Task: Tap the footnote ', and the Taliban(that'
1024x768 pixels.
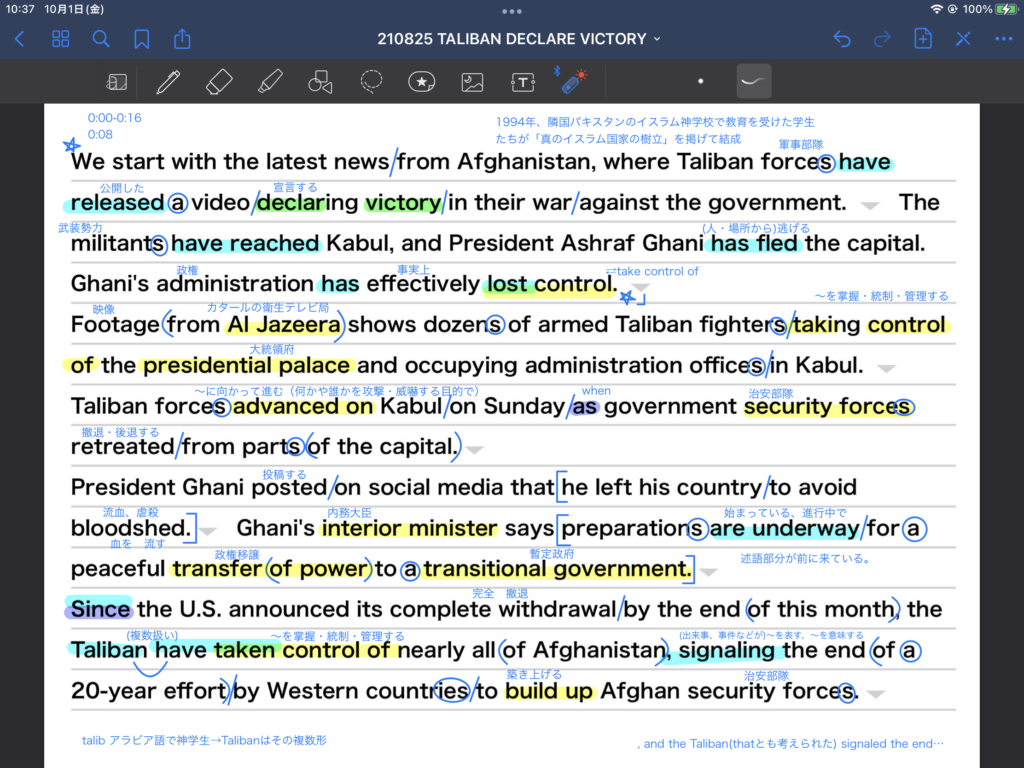Action: click(790, 743)
